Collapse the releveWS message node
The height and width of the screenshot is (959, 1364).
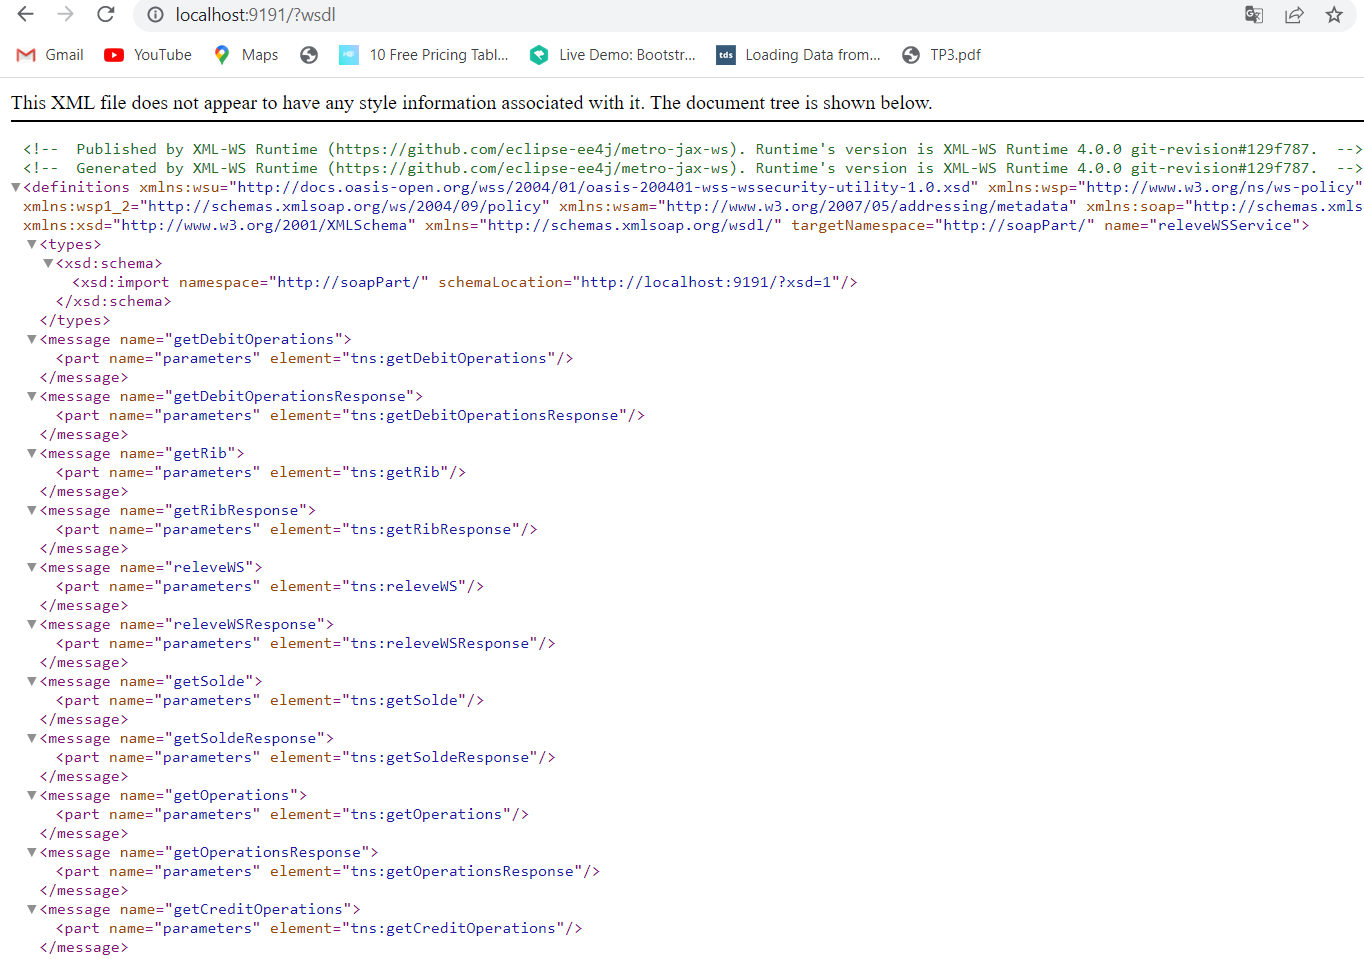coord(32,567)
